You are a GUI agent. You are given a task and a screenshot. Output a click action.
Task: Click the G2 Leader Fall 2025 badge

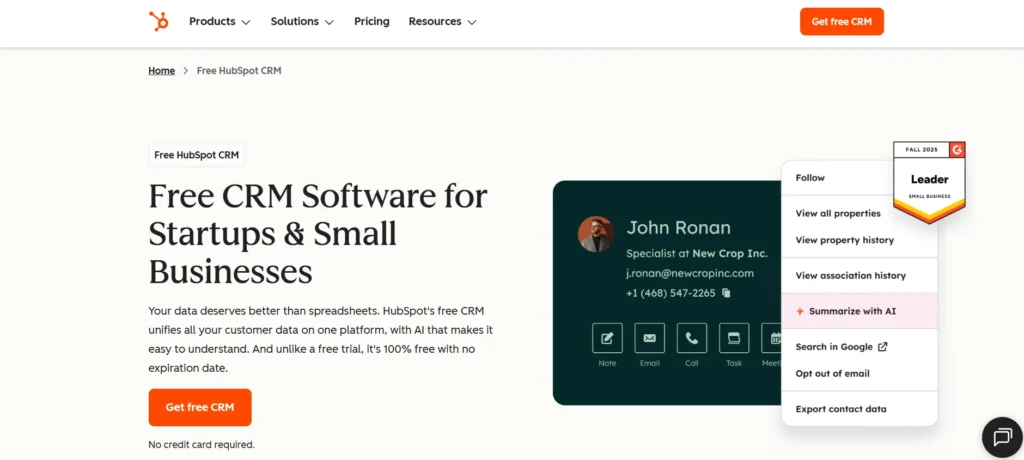(929, 181)
